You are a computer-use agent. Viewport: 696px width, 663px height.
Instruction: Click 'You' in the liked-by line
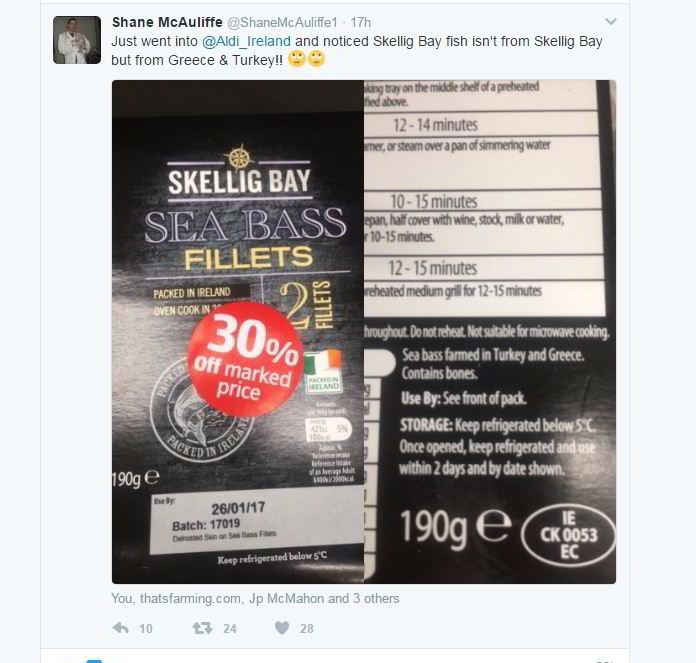[x=122, y=599]
